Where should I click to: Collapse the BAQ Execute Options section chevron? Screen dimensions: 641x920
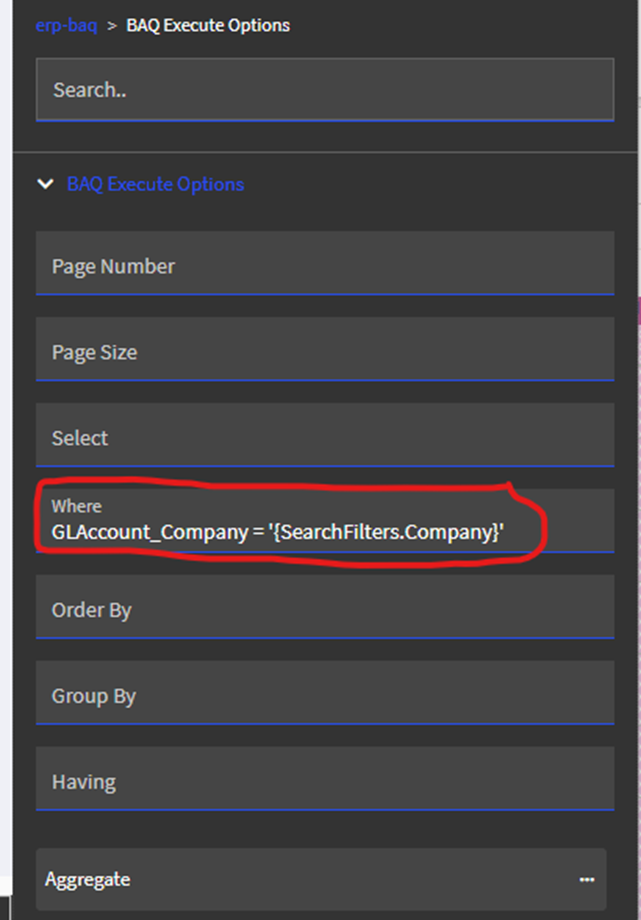[x=44, y=184]
